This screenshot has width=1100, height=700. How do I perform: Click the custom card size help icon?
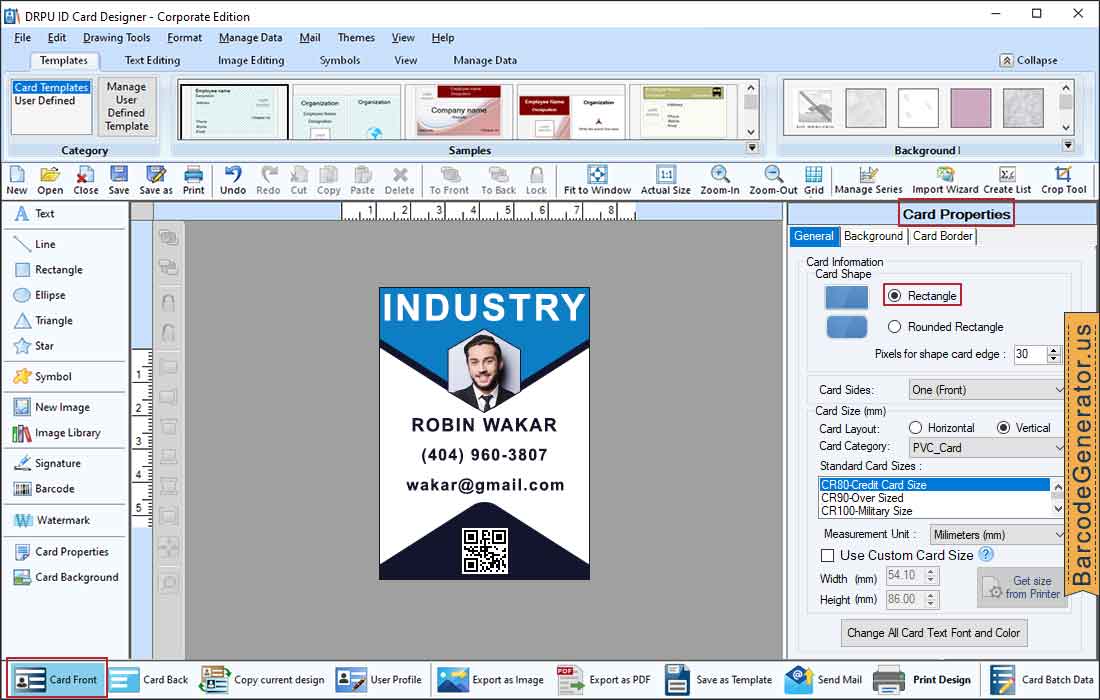click(x=986, y=555)
